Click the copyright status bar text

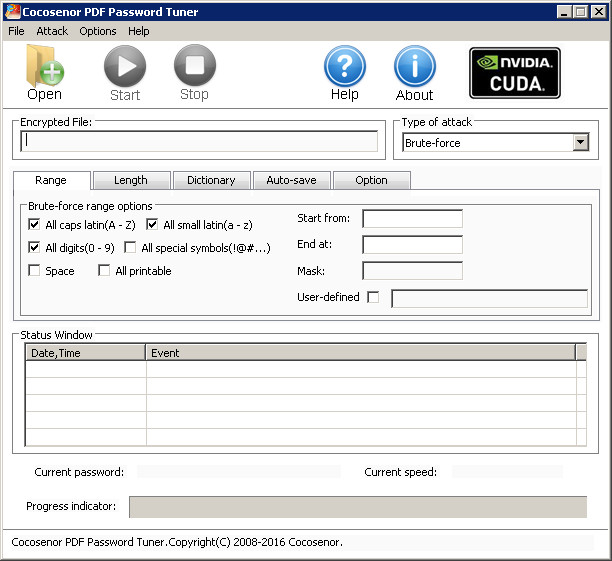(x=177, y=542)
